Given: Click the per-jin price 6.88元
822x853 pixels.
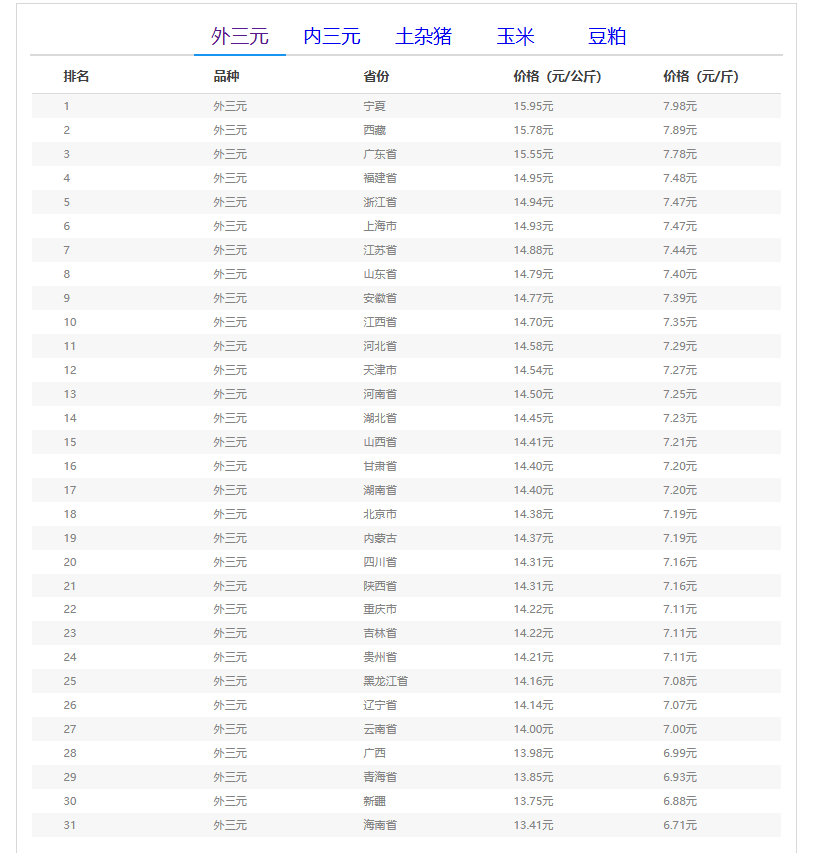Looking at the screenshot, I should pos(680,801).
